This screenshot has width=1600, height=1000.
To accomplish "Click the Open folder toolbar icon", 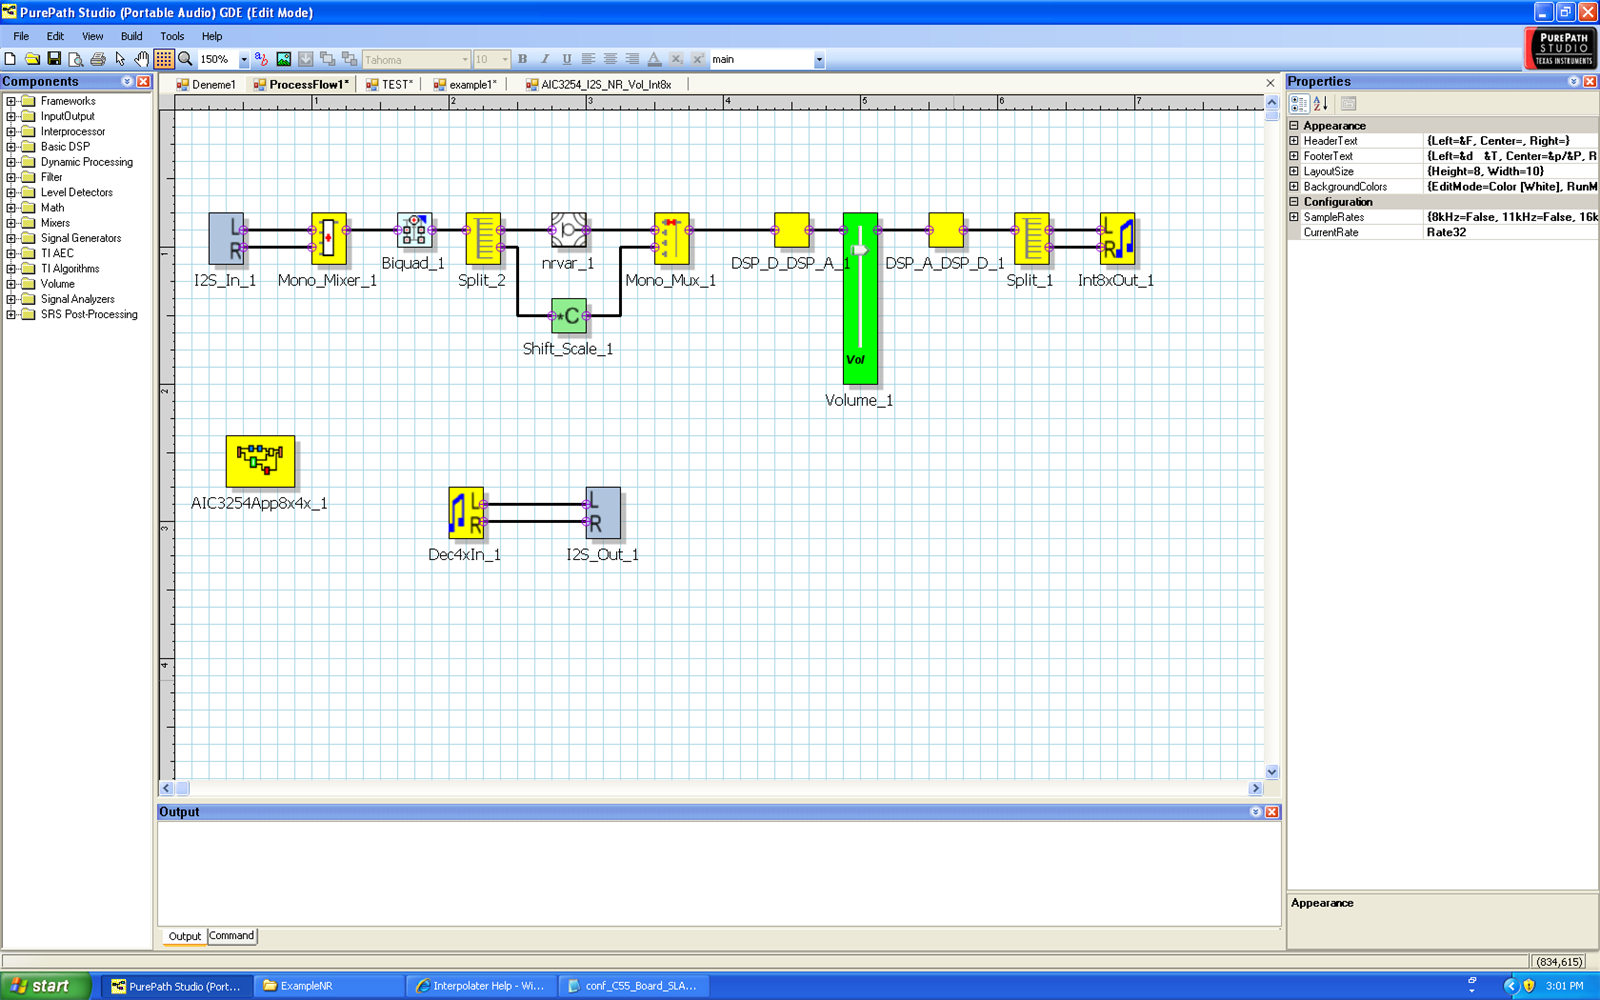I will (x=32, y=59).
